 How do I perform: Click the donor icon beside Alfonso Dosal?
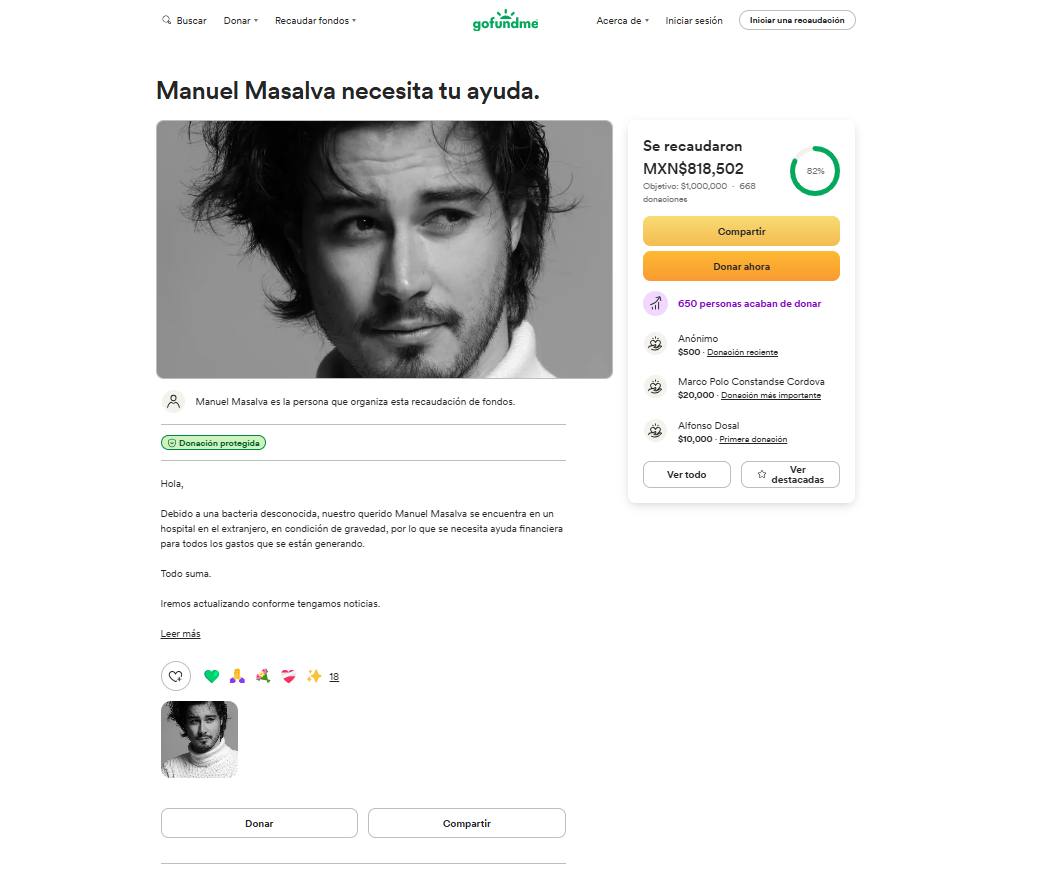tap(655, 431)
